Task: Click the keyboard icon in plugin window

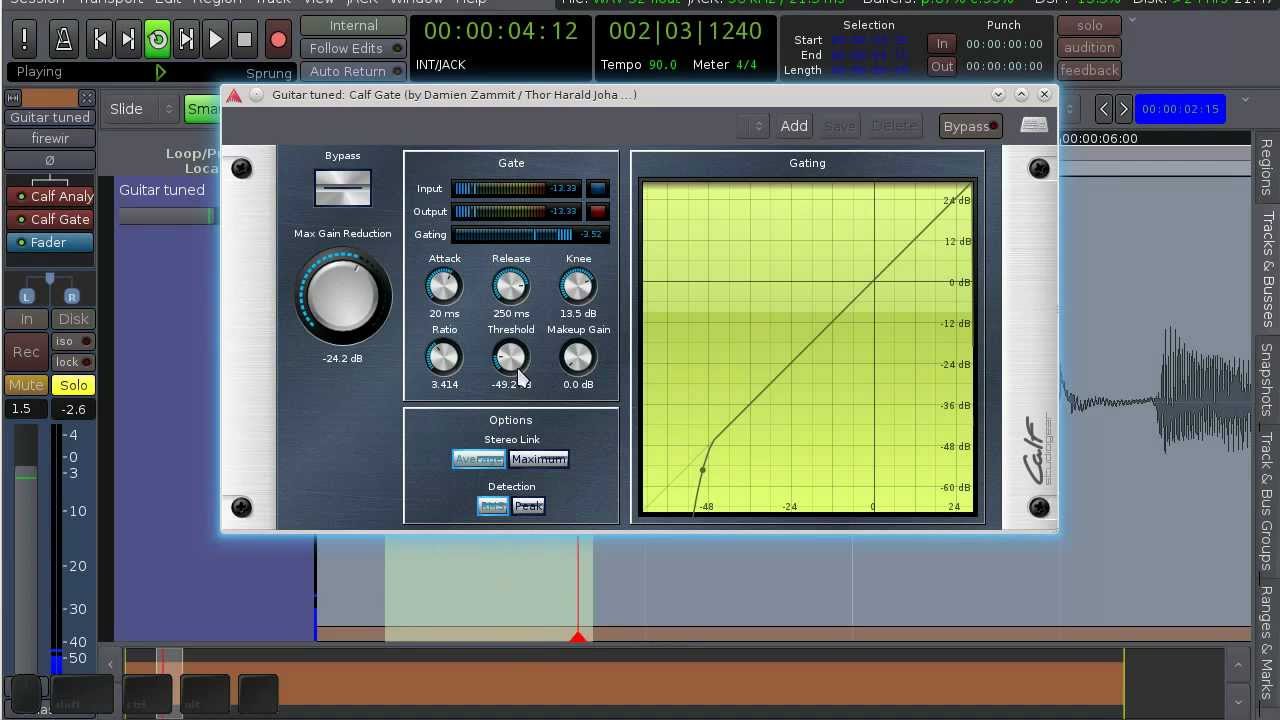Action: (1034, 125)
